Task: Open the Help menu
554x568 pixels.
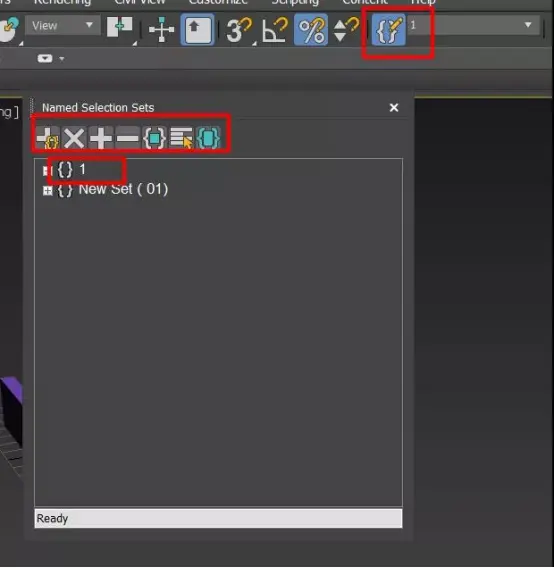Action: [423, 2]
